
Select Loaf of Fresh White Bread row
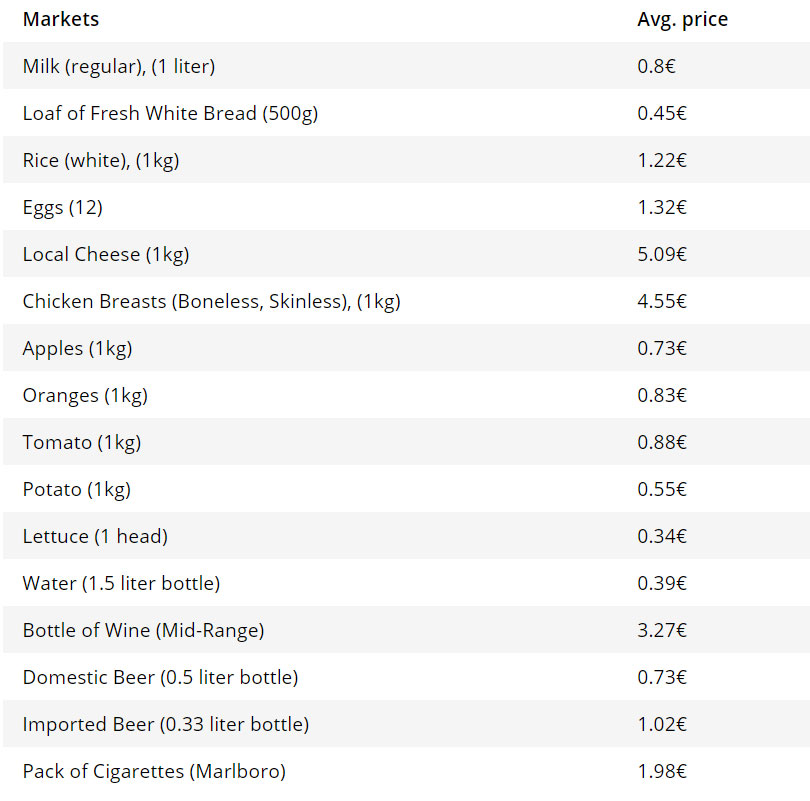[x=407, y=113]
